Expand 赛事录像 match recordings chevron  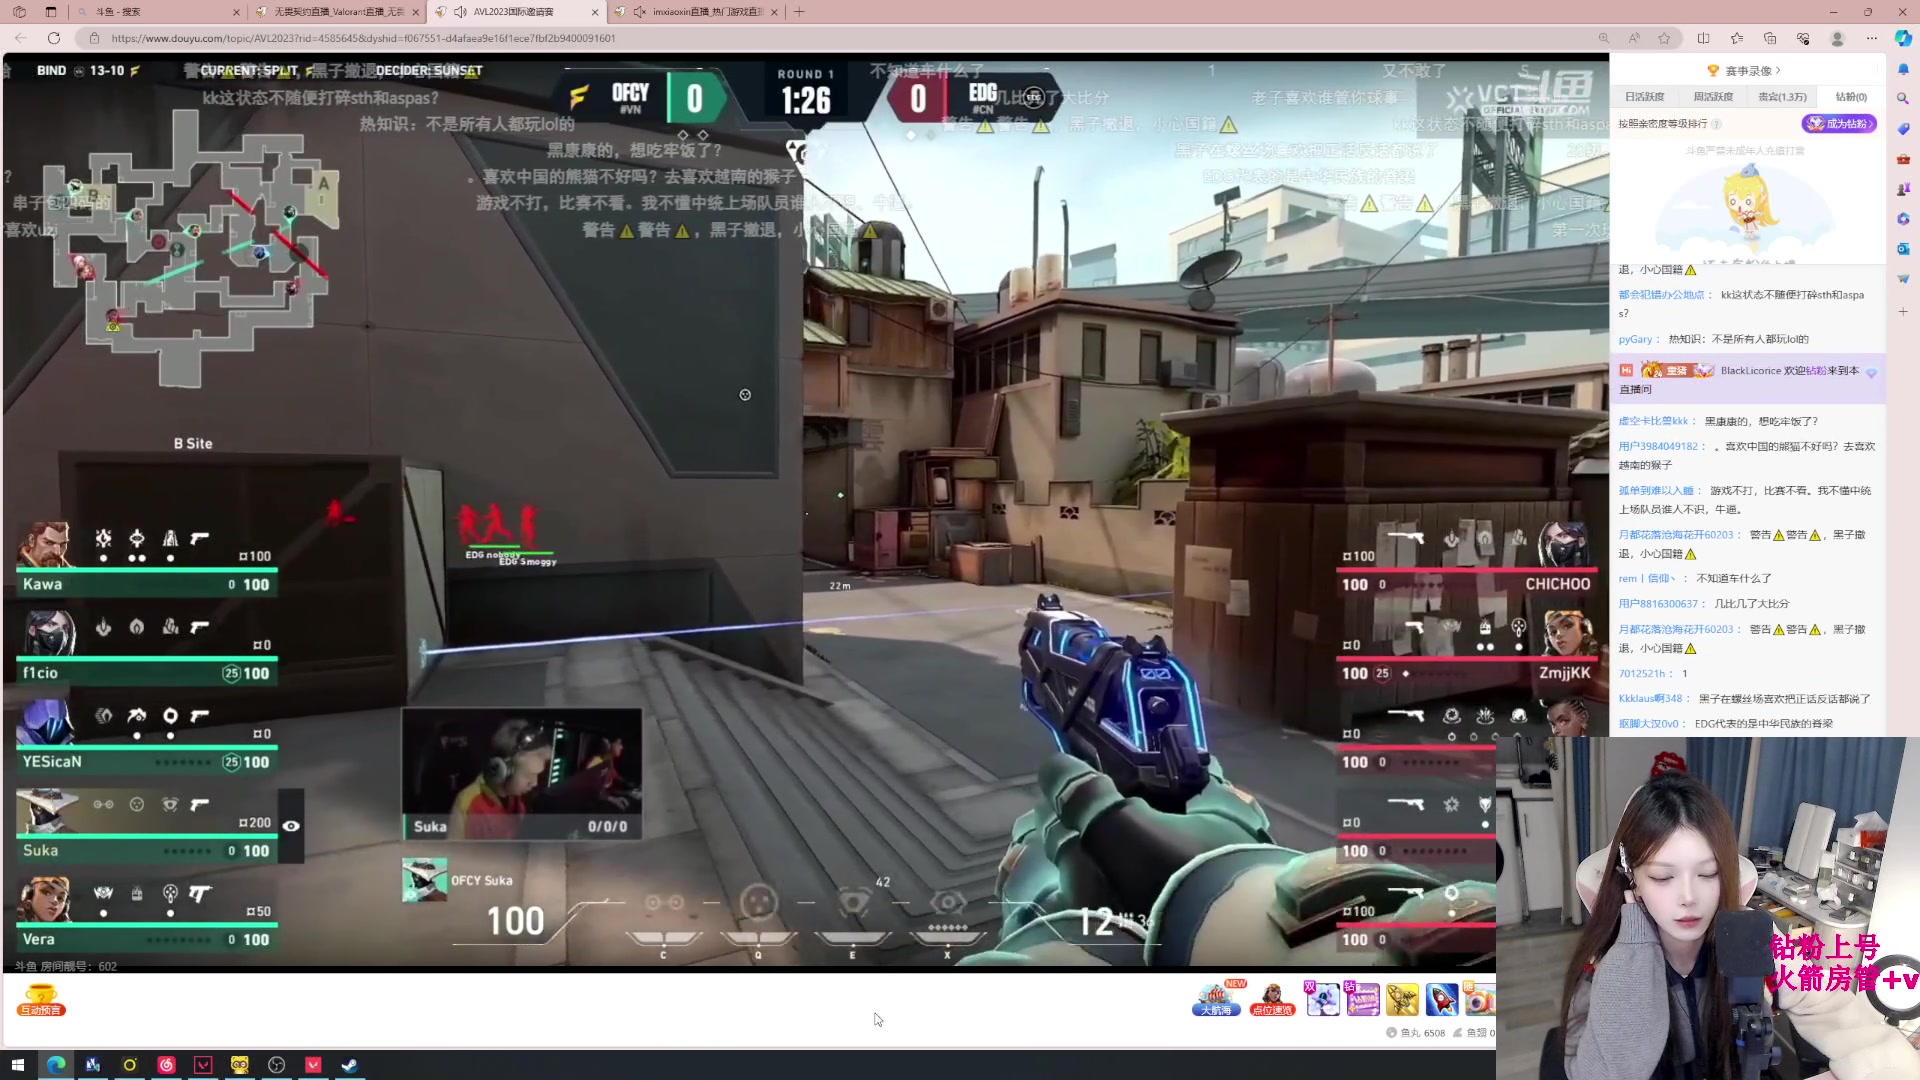(1779, 71)
